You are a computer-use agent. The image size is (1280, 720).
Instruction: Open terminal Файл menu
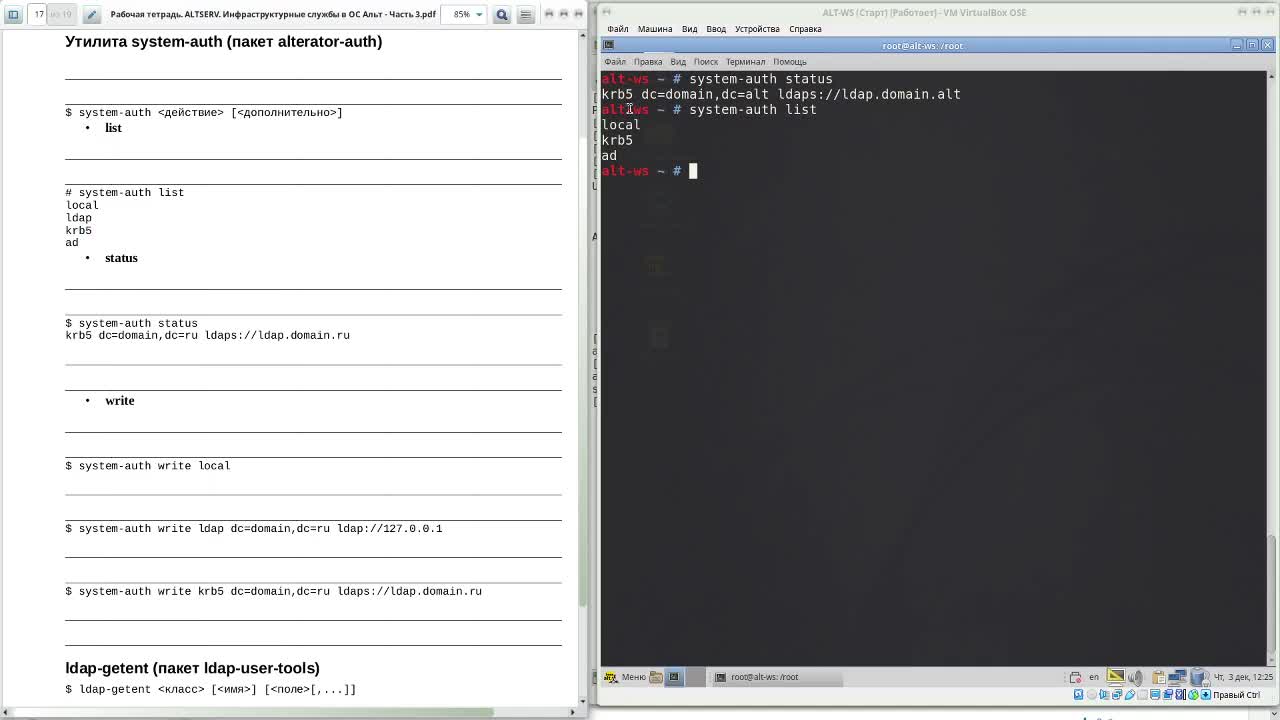pyautogui.click(x=614, y=62)
